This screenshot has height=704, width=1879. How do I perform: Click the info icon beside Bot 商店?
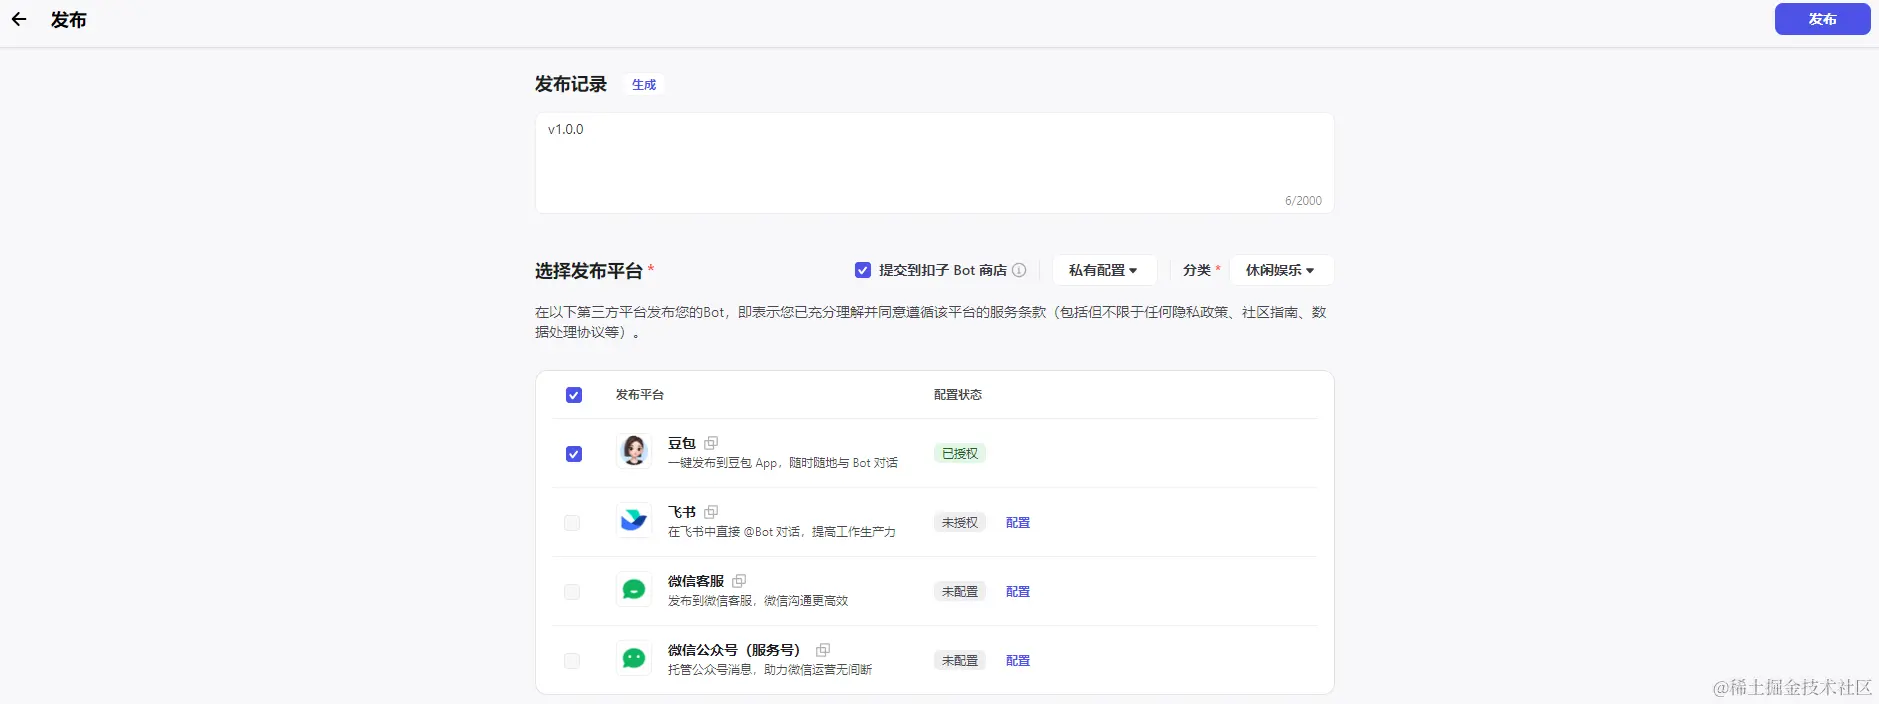[1019, 270]
